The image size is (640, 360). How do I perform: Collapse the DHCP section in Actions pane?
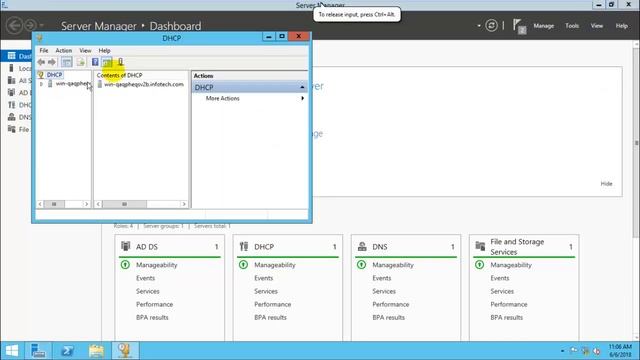(x=302, y=87)
